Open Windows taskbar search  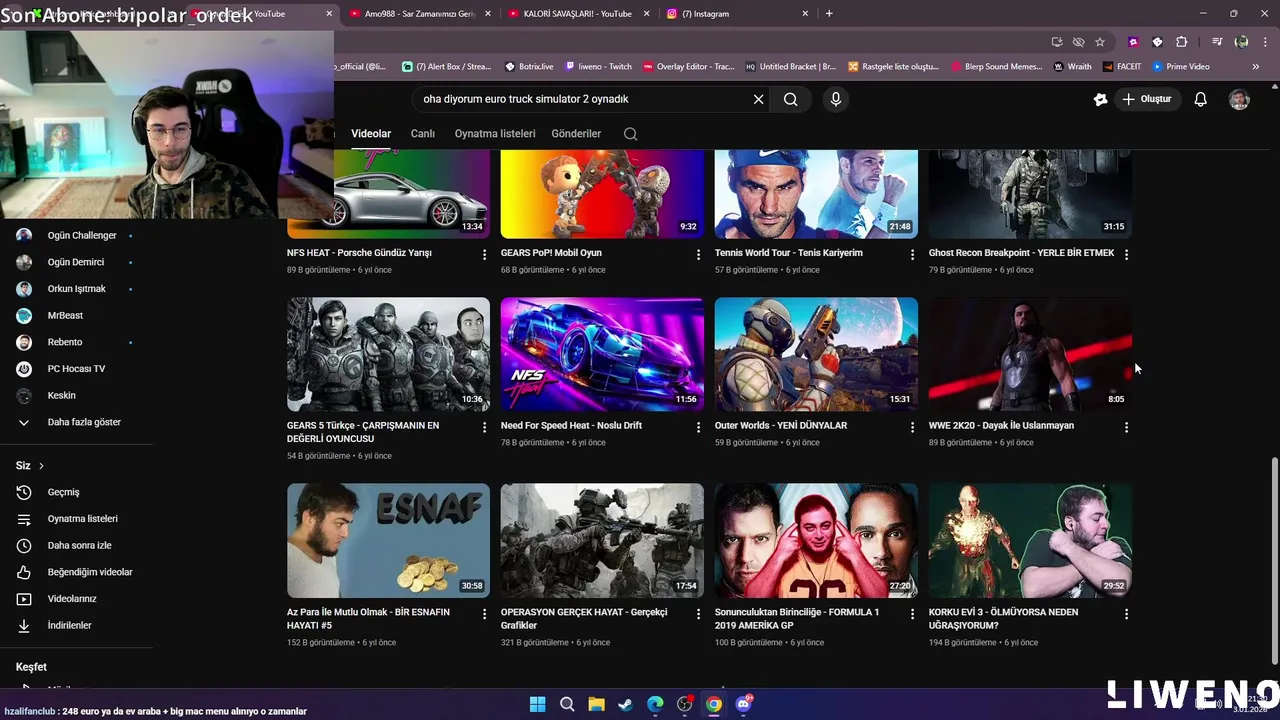(566, 704)
